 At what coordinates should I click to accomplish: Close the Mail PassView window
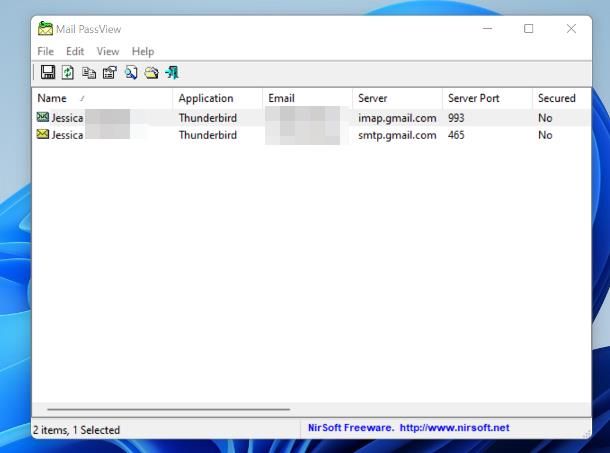click(571, 28)
